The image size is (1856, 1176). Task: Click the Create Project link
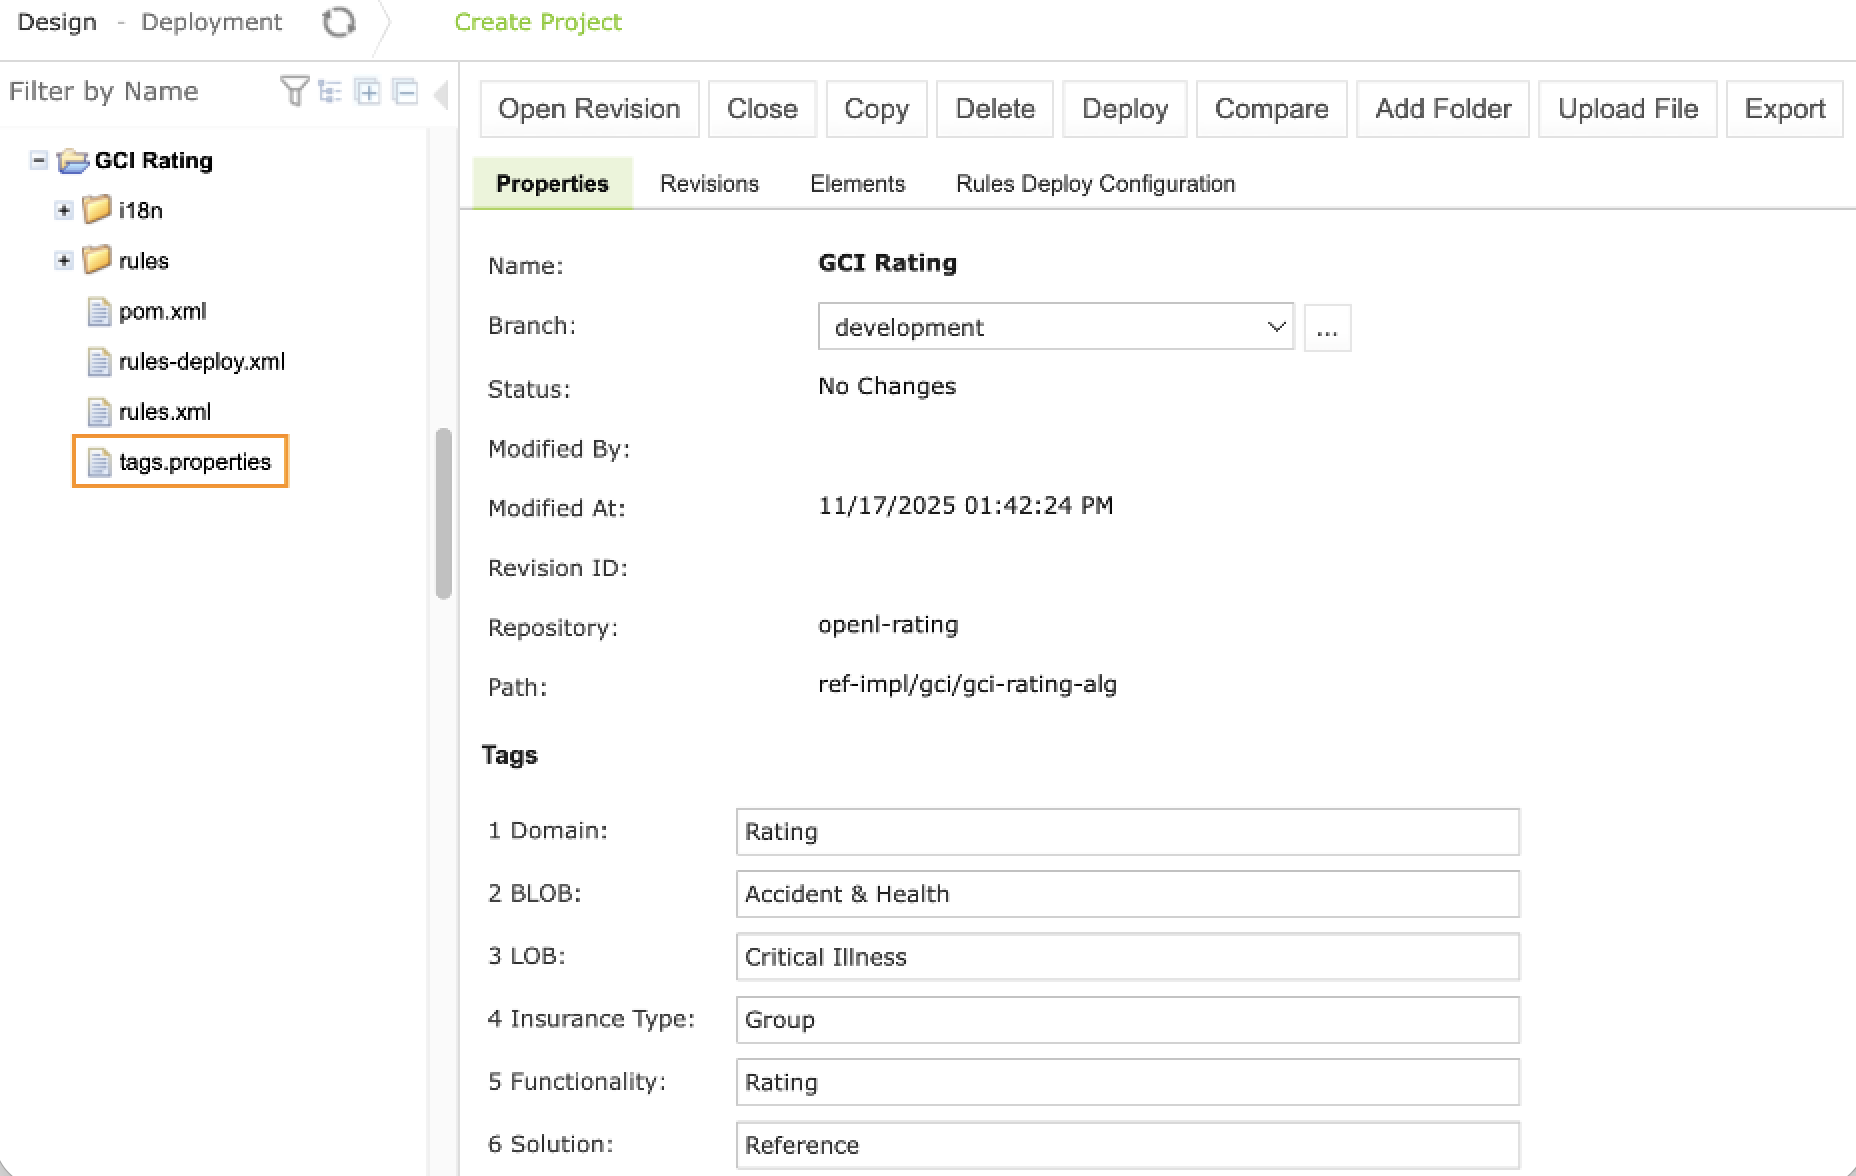point(538,22)
